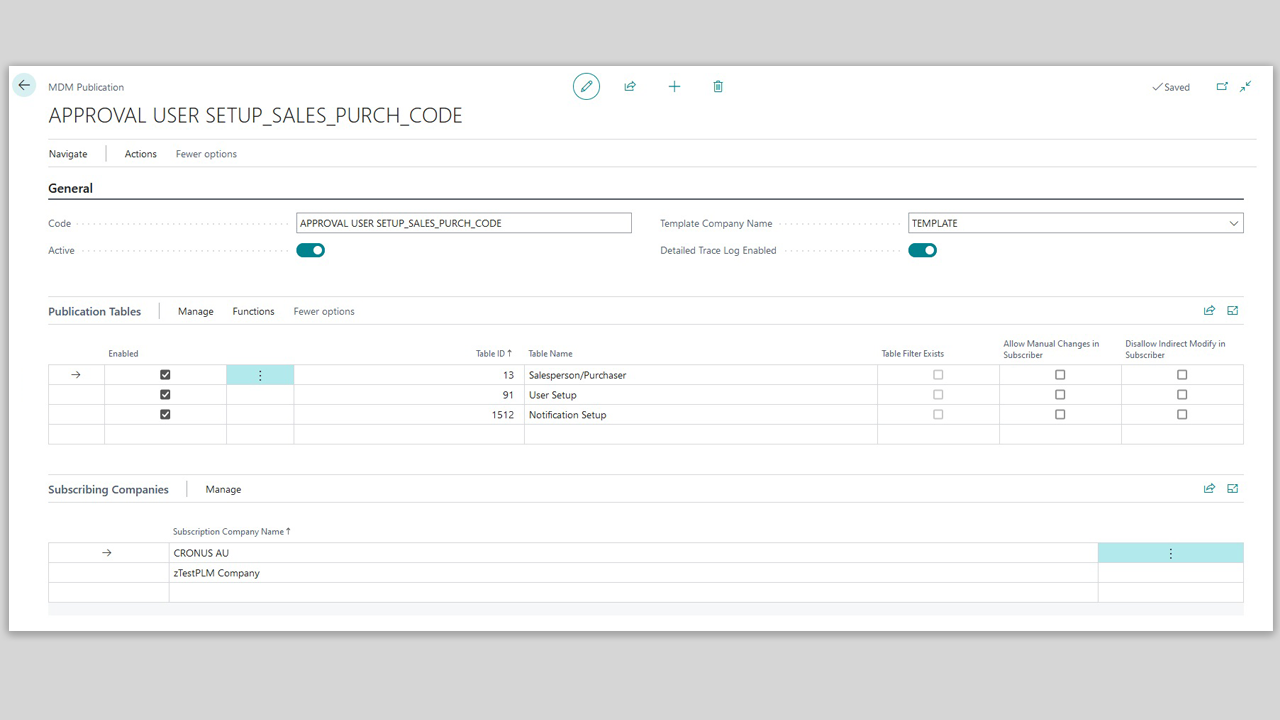The image size is (1280, 720).
Task: Click the back arrow icon
Action: tap(24, 86)
